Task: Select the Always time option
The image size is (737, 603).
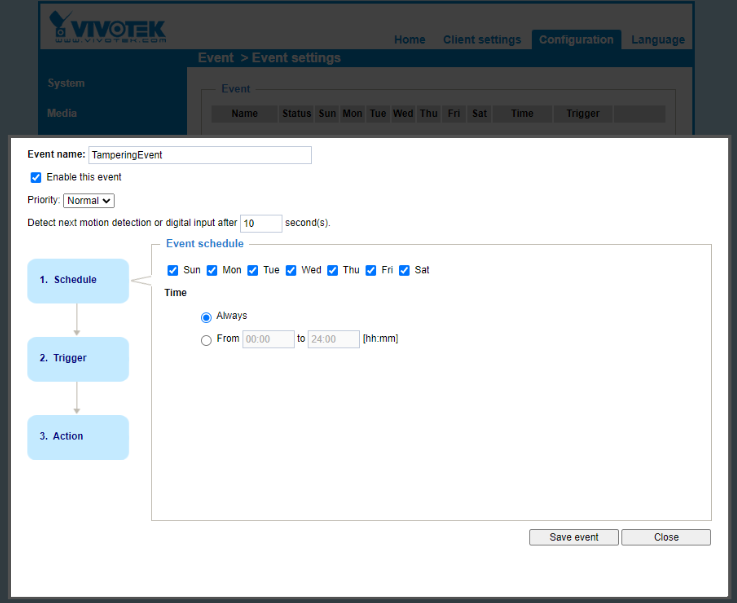Action: [207, 317]
